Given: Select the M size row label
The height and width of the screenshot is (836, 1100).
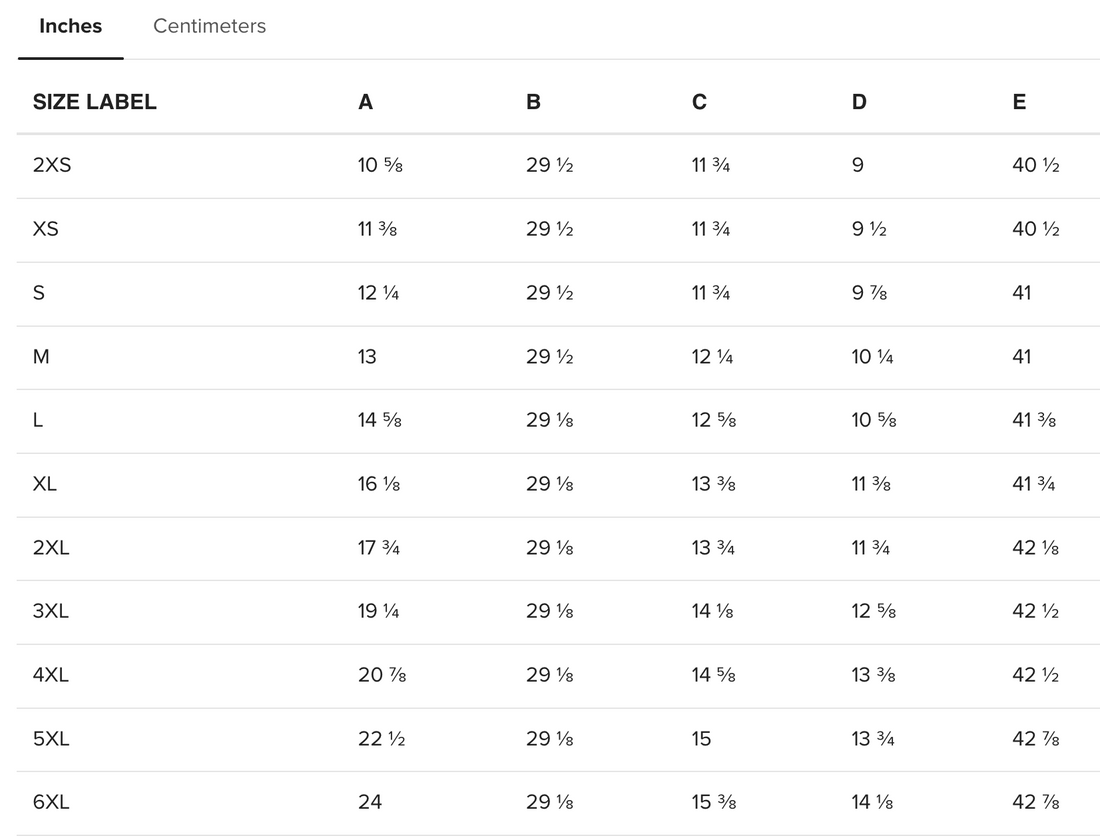Looking at the screenshot, I should [x=41, y=357].
